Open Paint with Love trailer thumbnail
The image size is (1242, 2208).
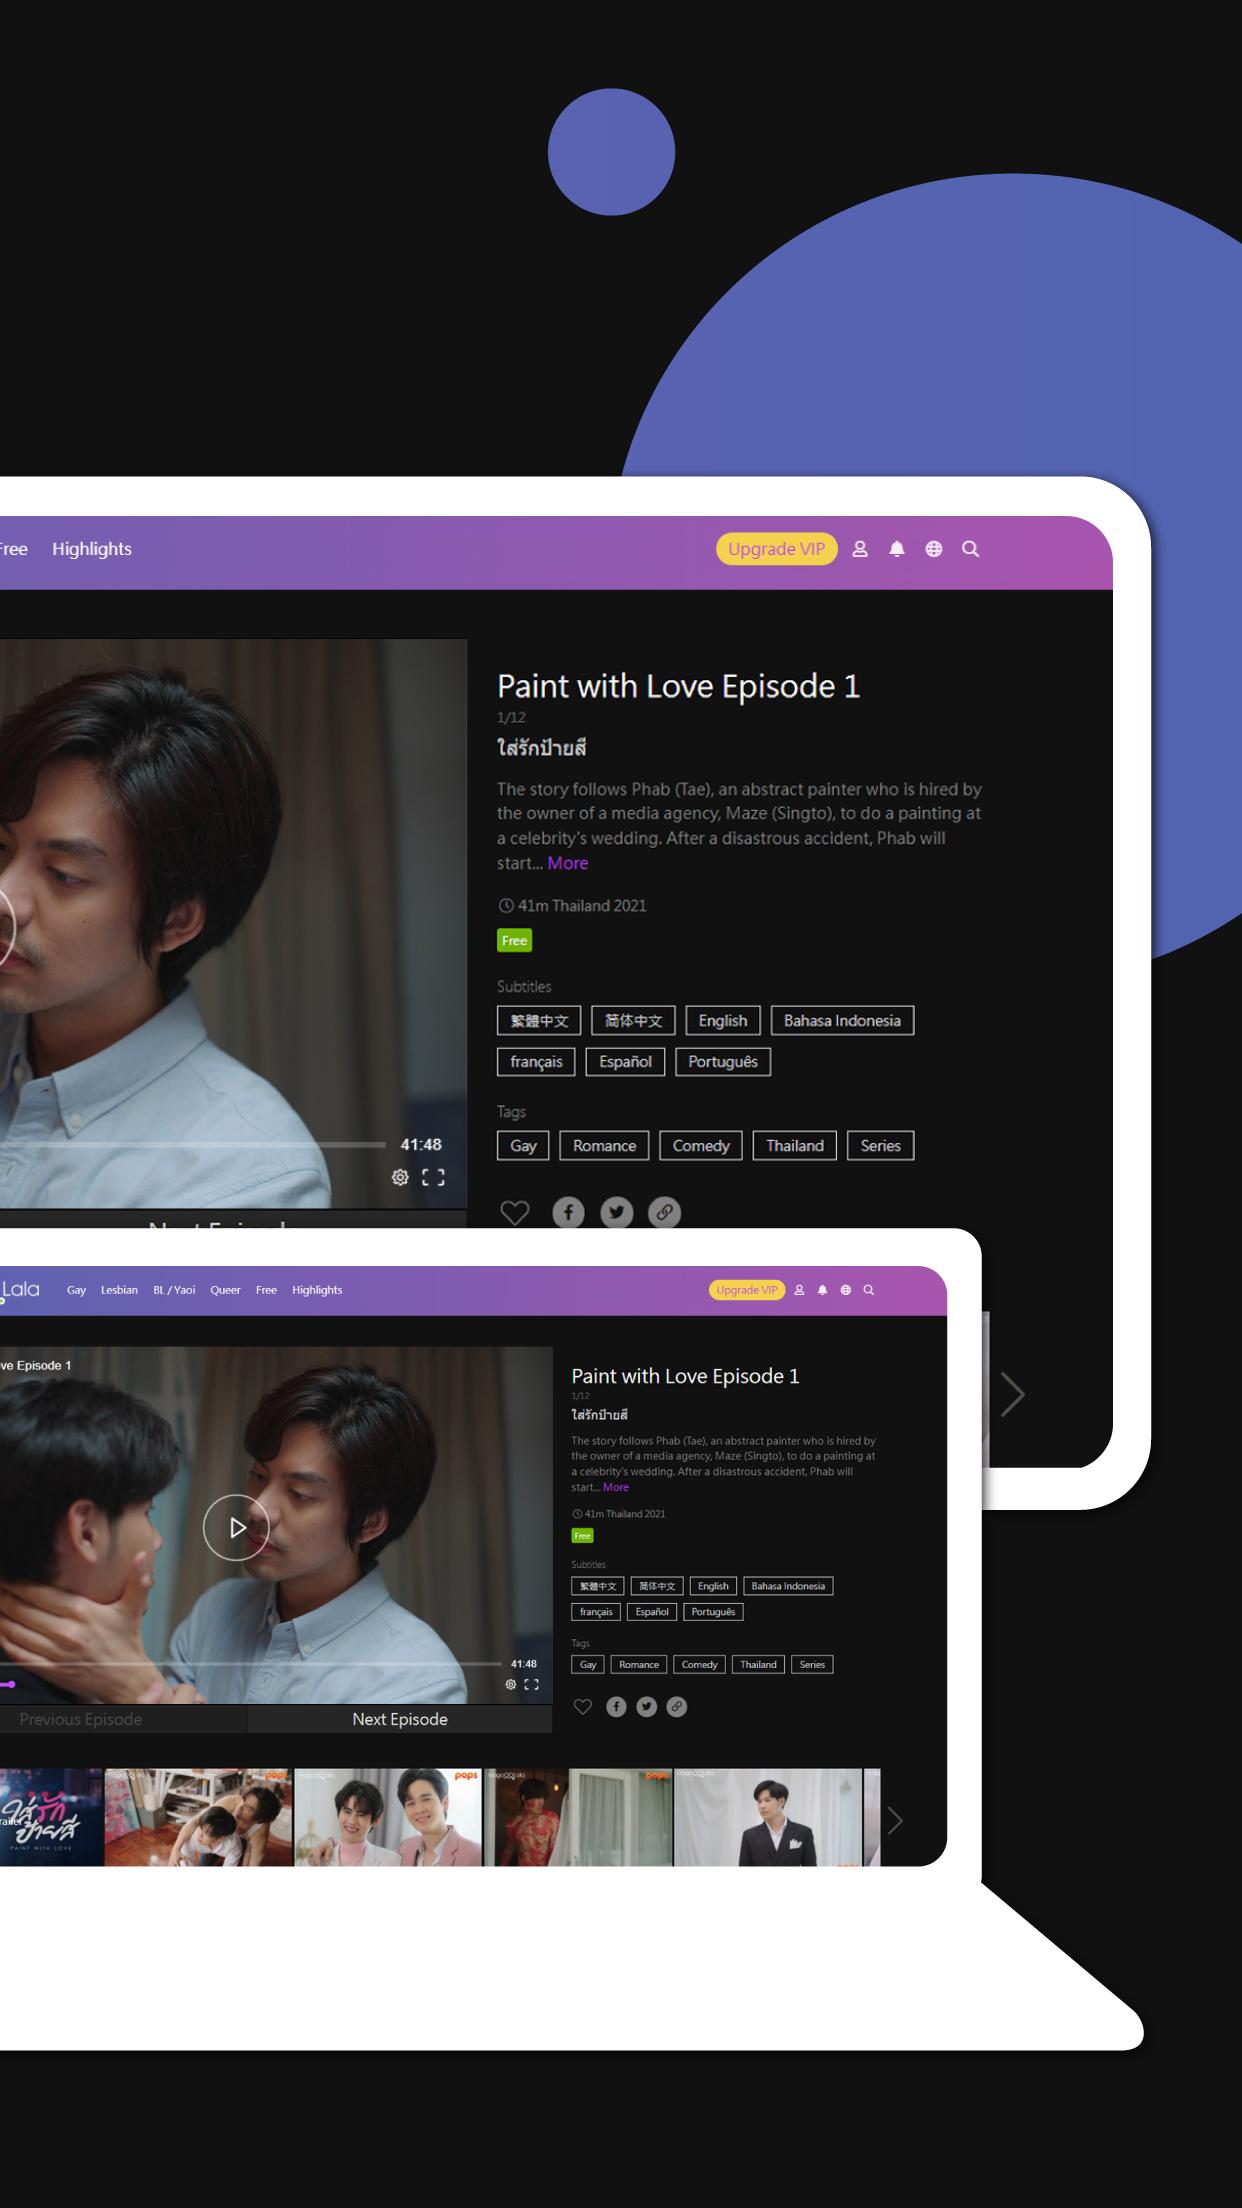51,1817
